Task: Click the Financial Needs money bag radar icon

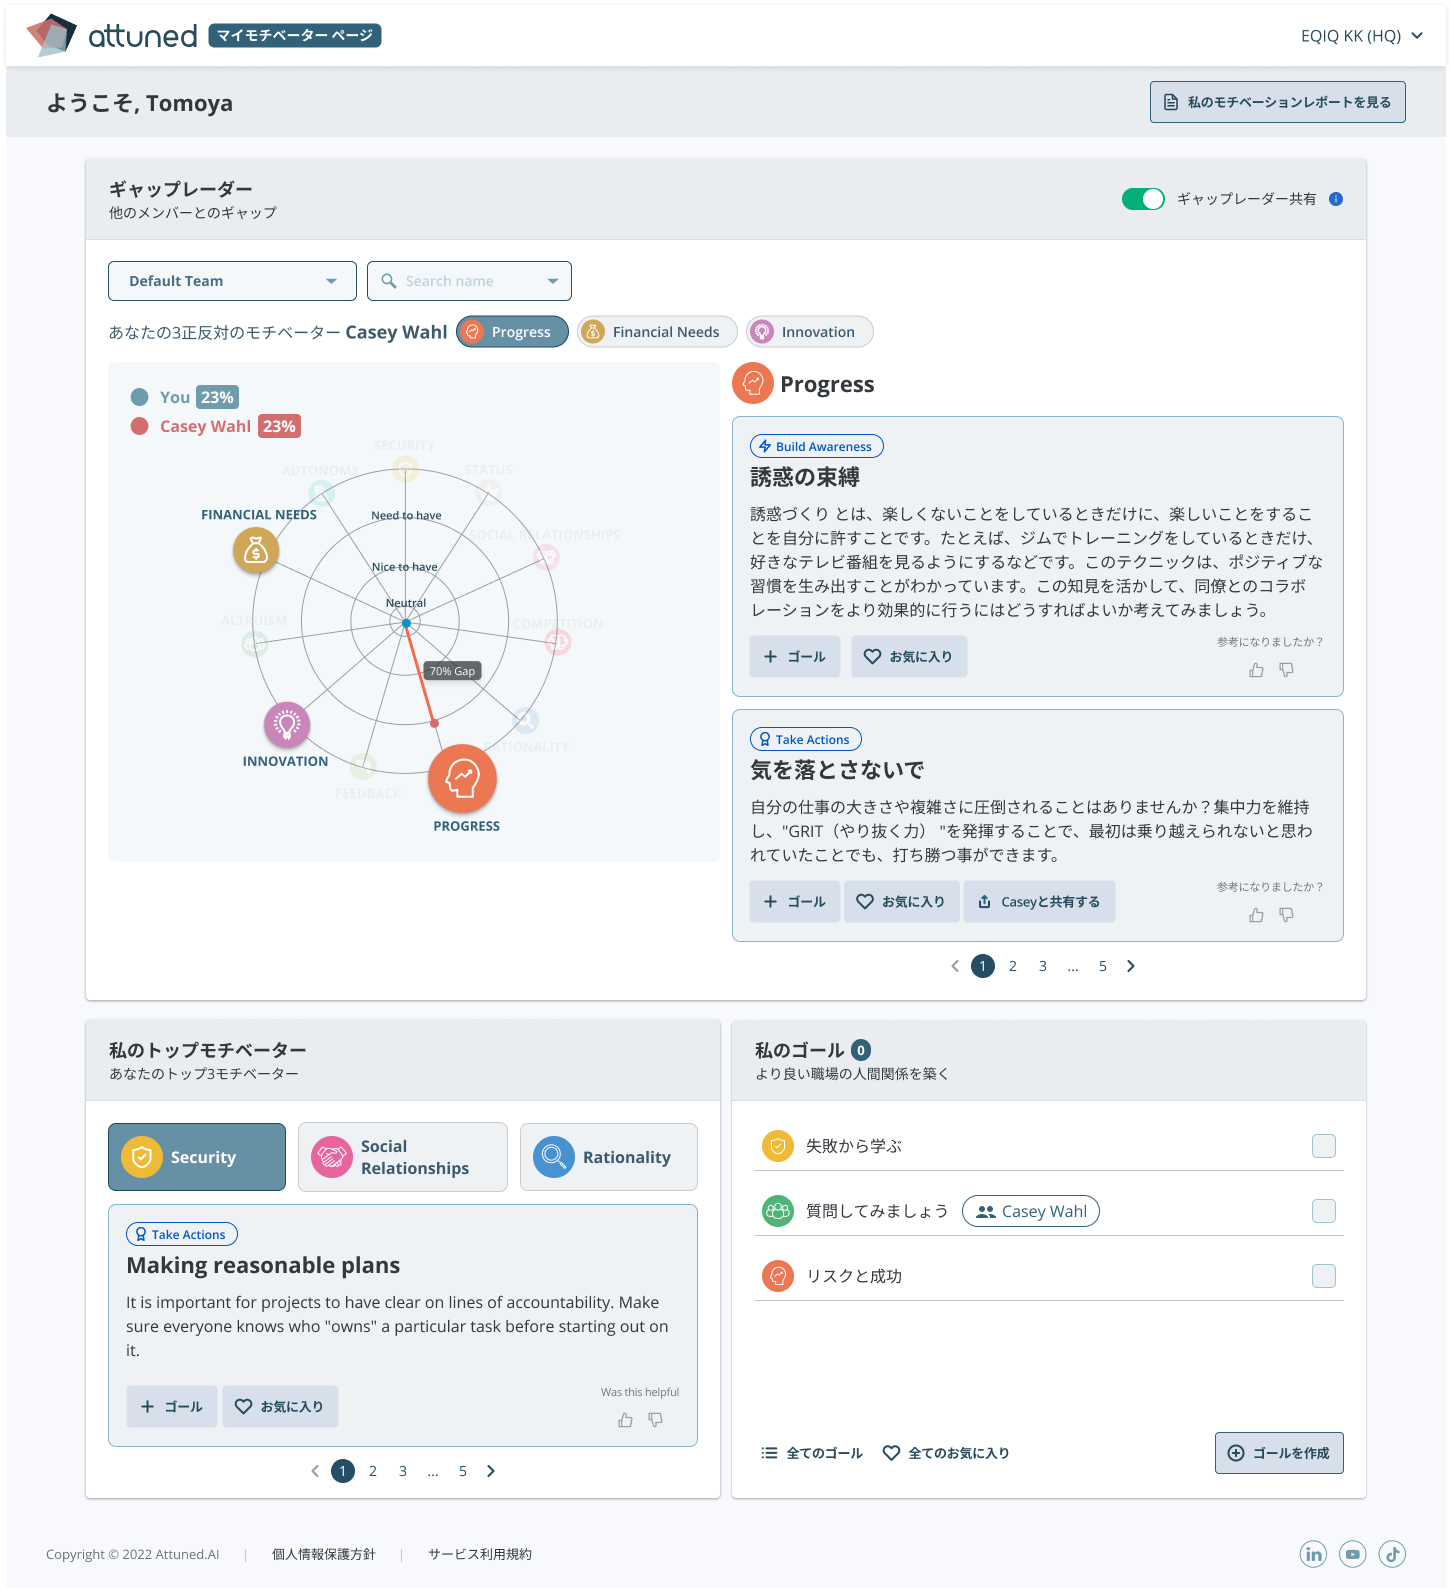Action: [x=256, y=550]
